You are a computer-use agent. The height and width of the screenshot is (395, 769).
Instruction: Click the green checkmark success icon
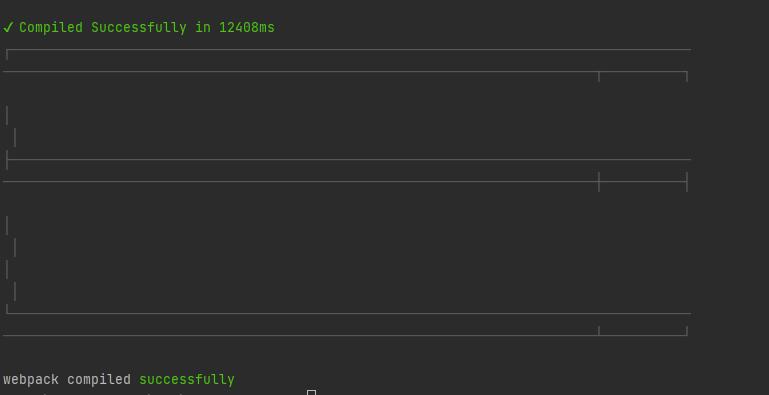8,27
